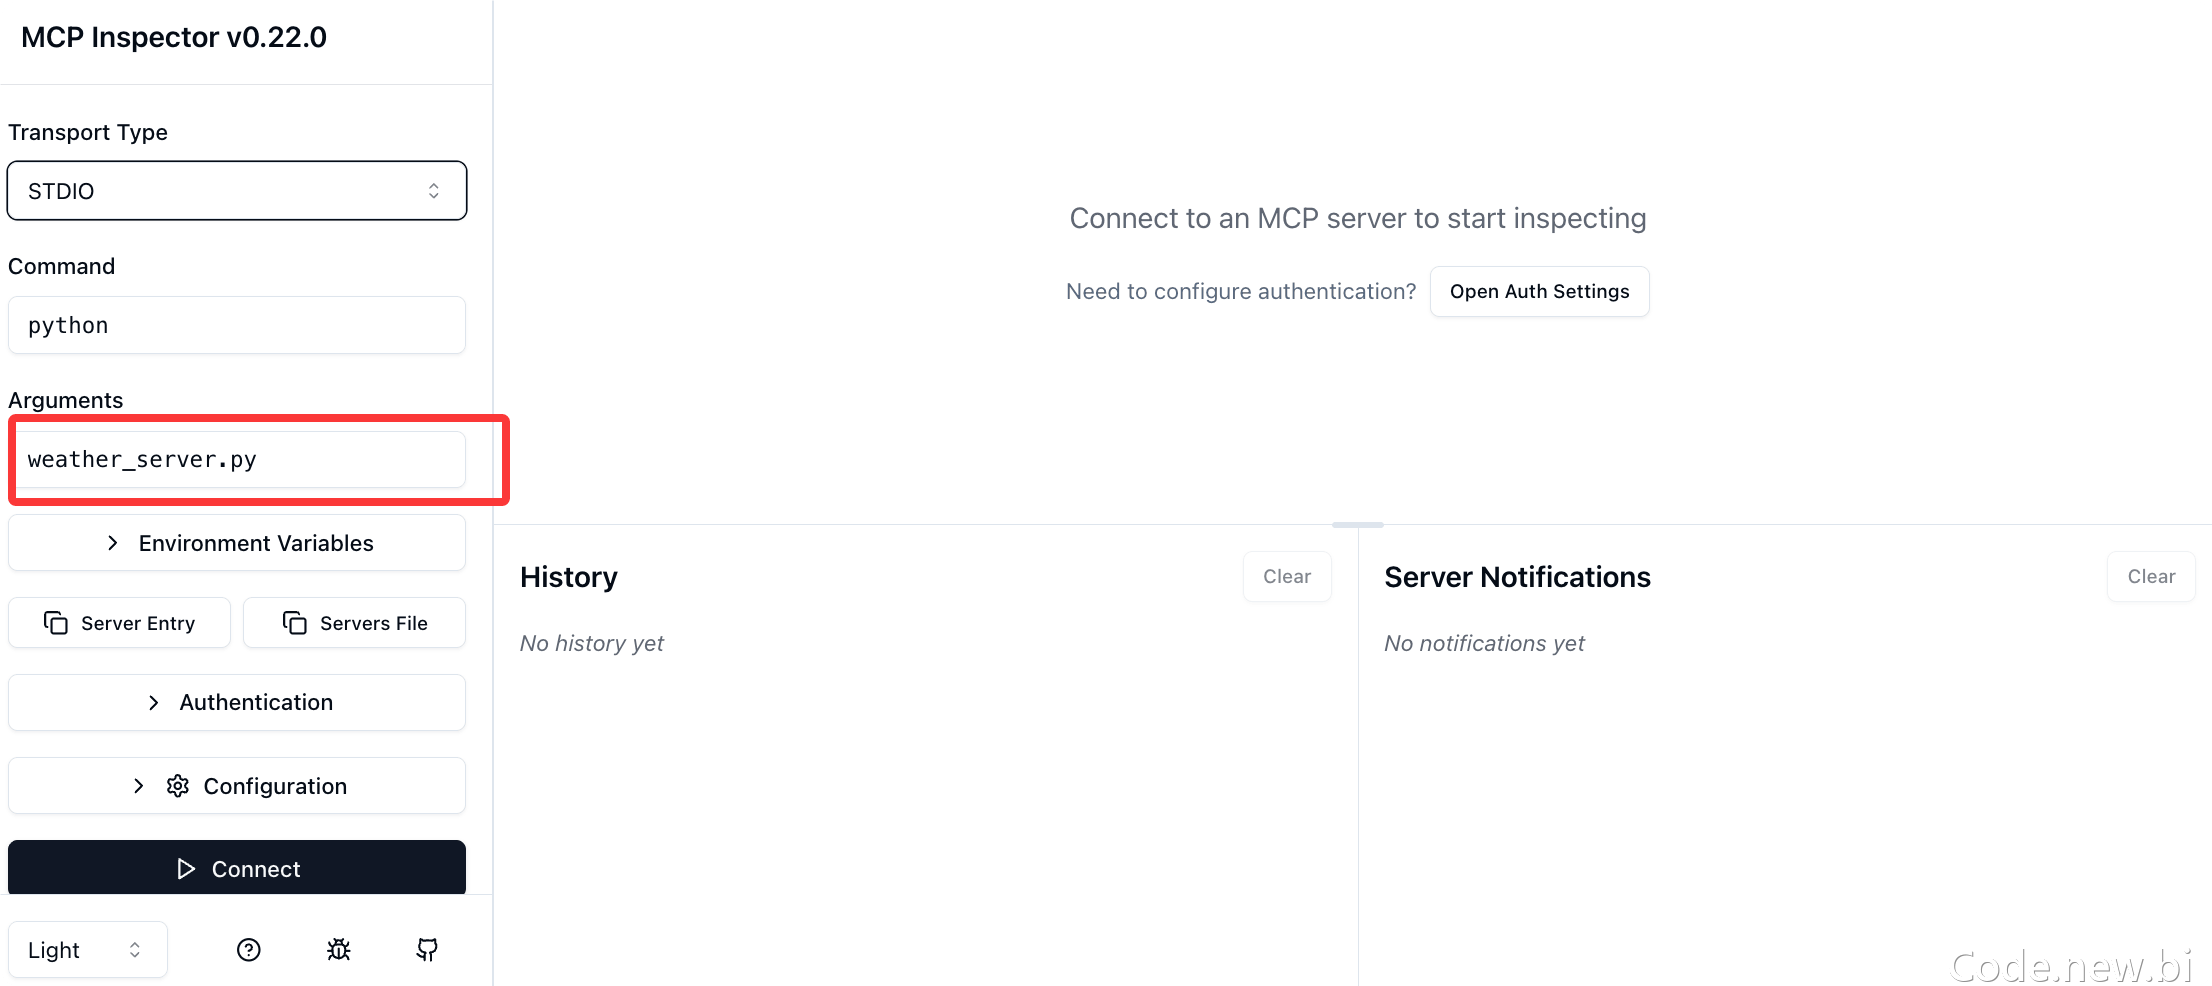Open the GitHub icon link
The image size is (2212, 986).
click(427, 950)
